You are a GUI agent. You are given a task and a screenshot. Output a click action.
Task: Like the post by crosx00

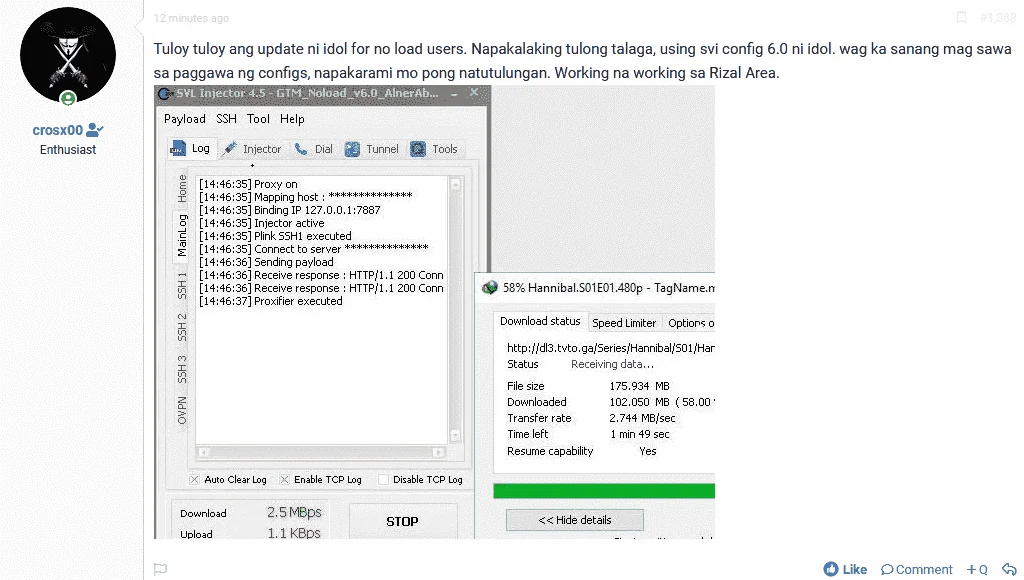coord(845,569)
